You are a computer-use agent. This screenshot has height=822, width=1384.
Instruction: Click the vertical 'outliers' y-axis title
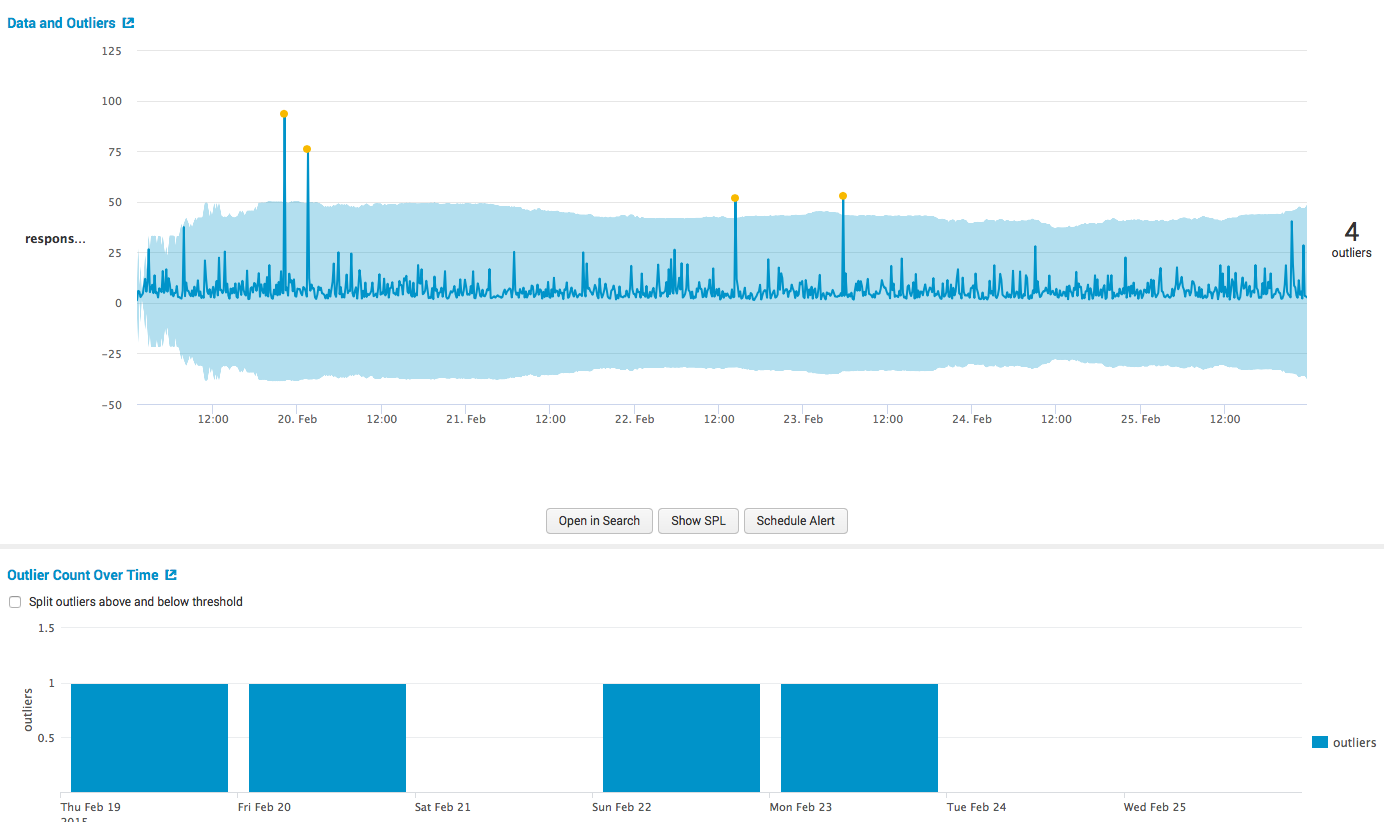pos(28,709)
